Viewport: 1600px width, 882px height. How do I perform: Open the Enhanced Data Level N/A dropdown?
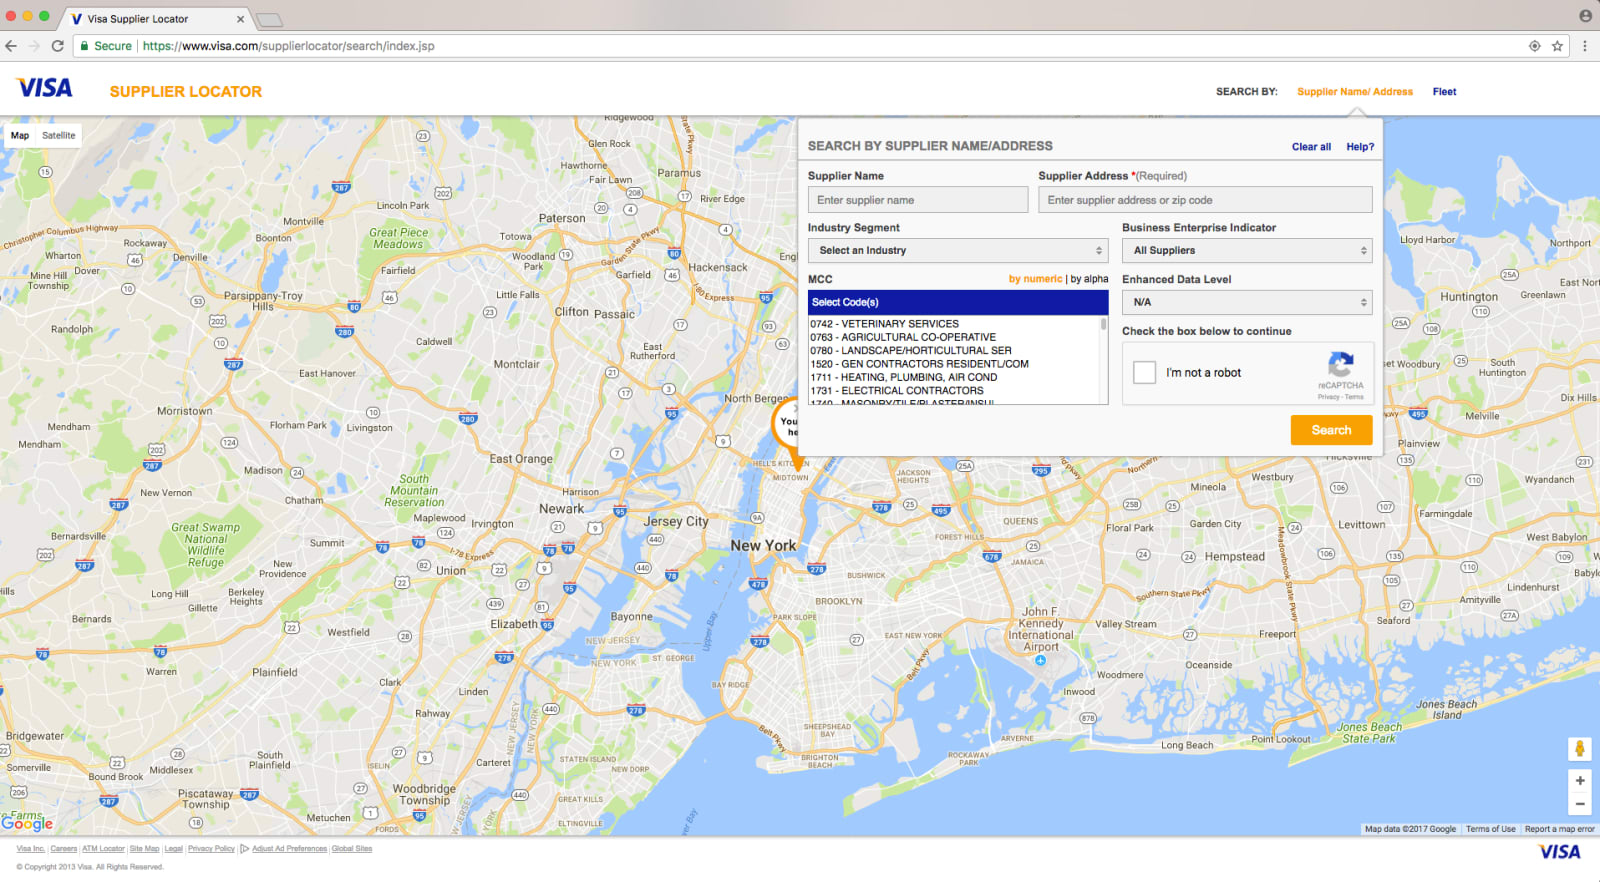(x=1247, y=302)
